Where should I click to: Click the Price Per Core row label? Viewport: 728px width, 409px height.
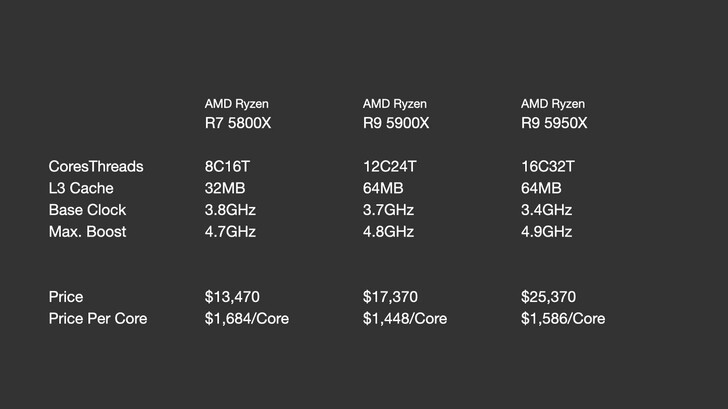[98, 319]
